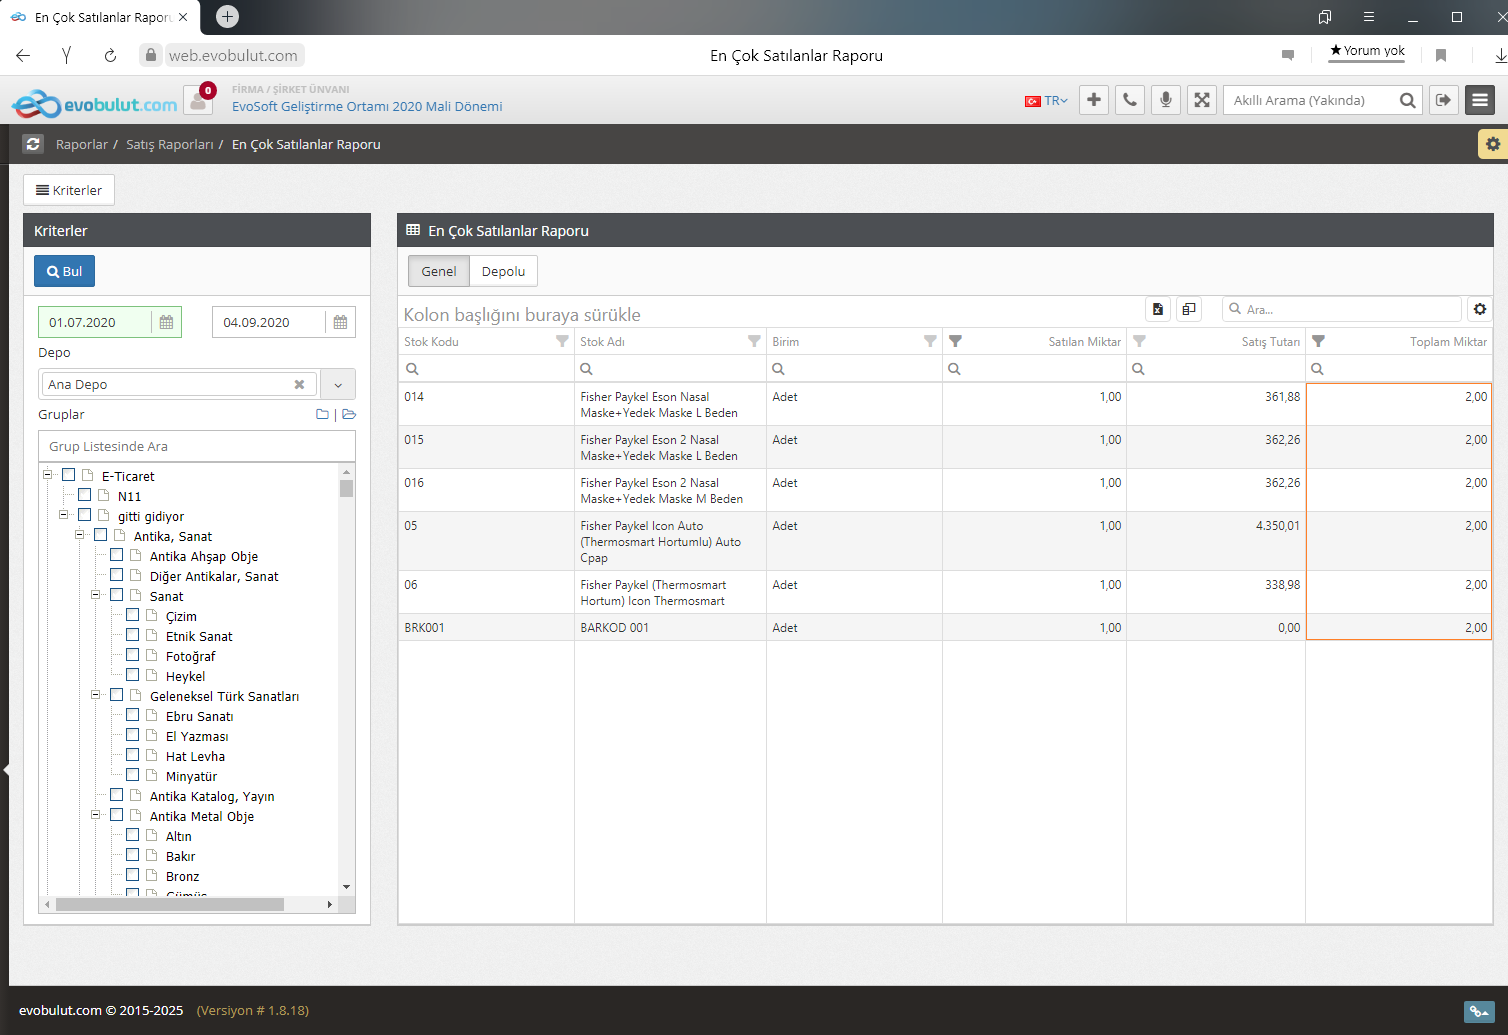Screen dimensions: 1508x1035
Task: Switch to the Depolu tab
Action: (503, 271)
